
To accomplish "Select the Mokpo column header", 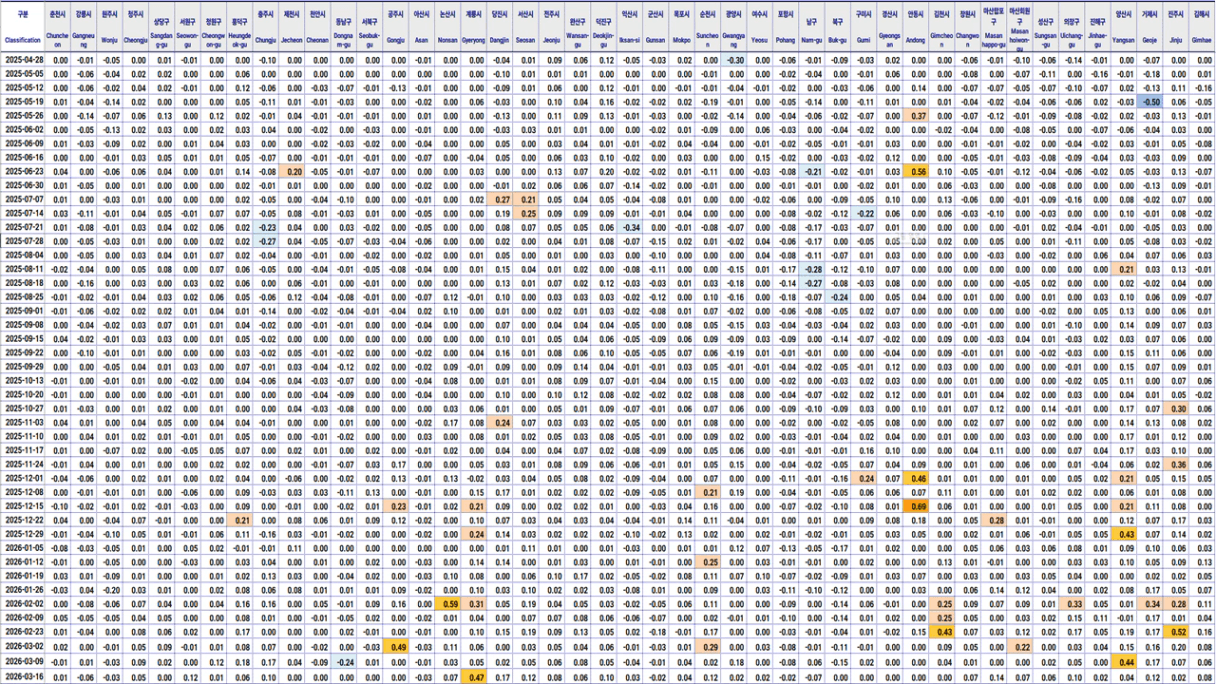I will point(681,28).
